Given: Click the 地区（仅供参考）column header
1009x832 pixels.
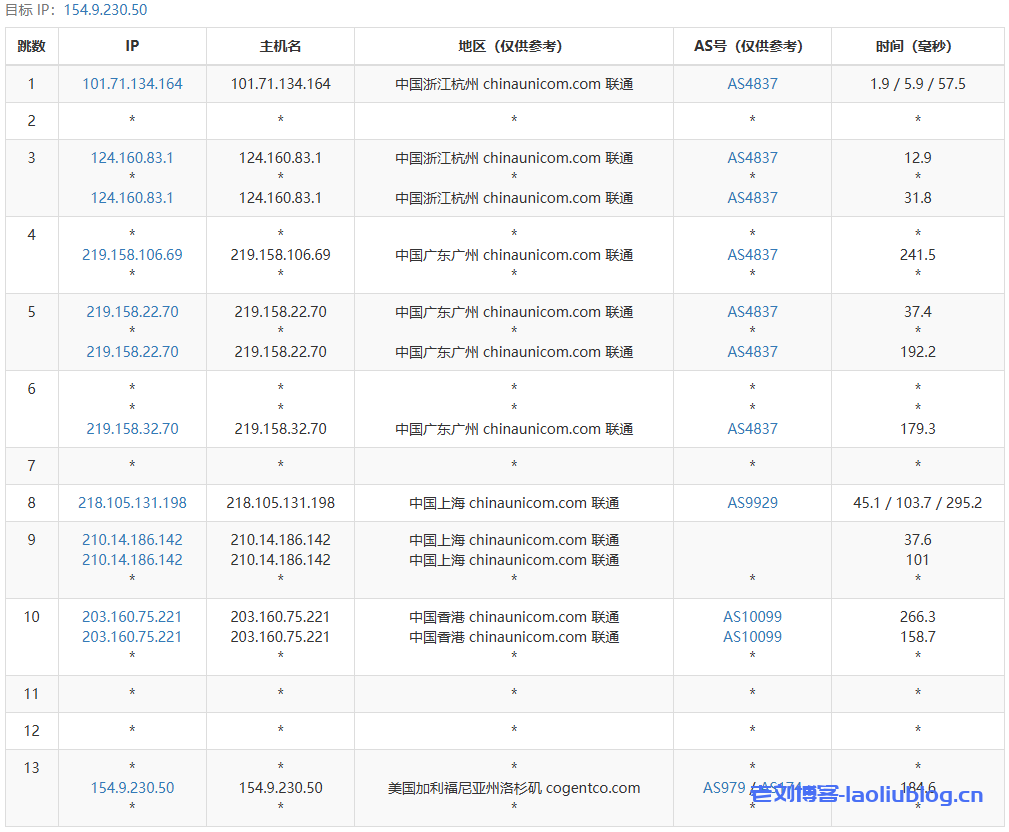Looking at the screenshot, I should (513, 46).
